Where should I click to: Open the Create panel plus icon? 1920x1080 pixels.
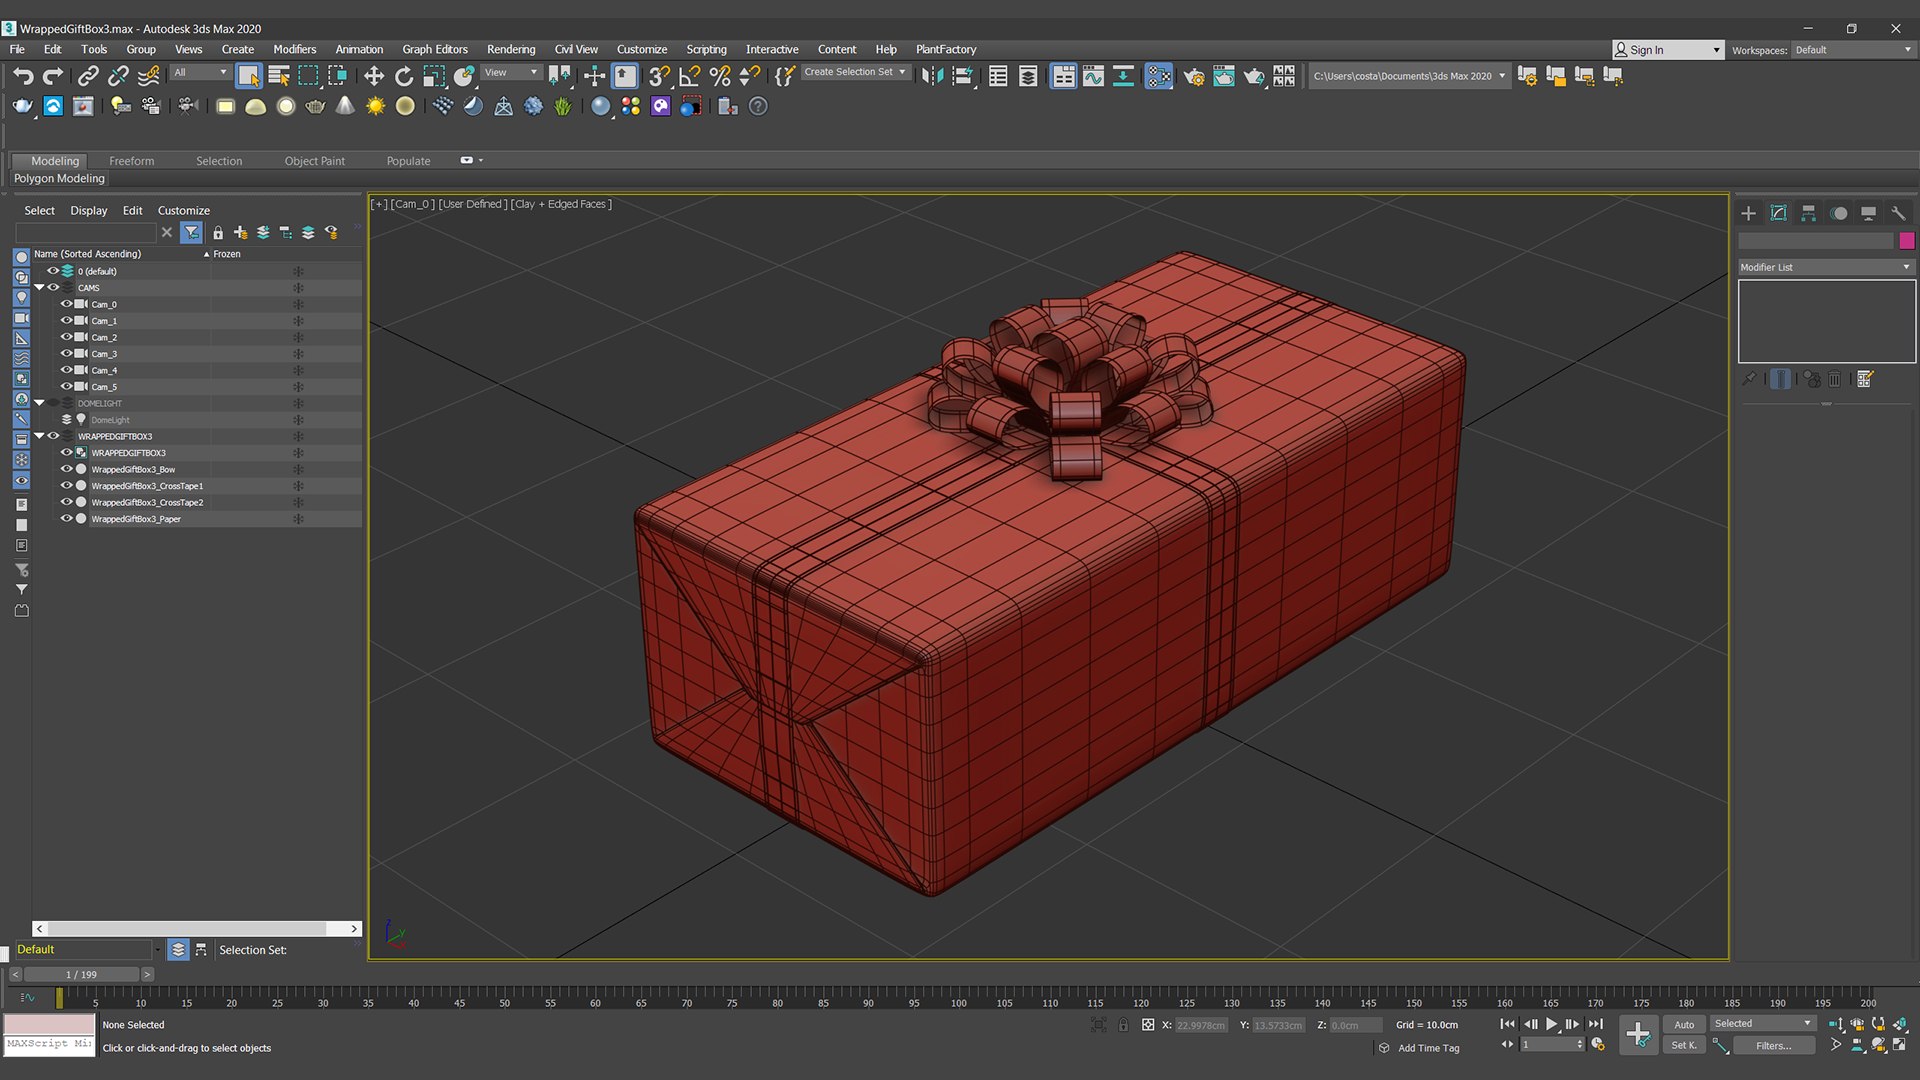(1748, 213)
